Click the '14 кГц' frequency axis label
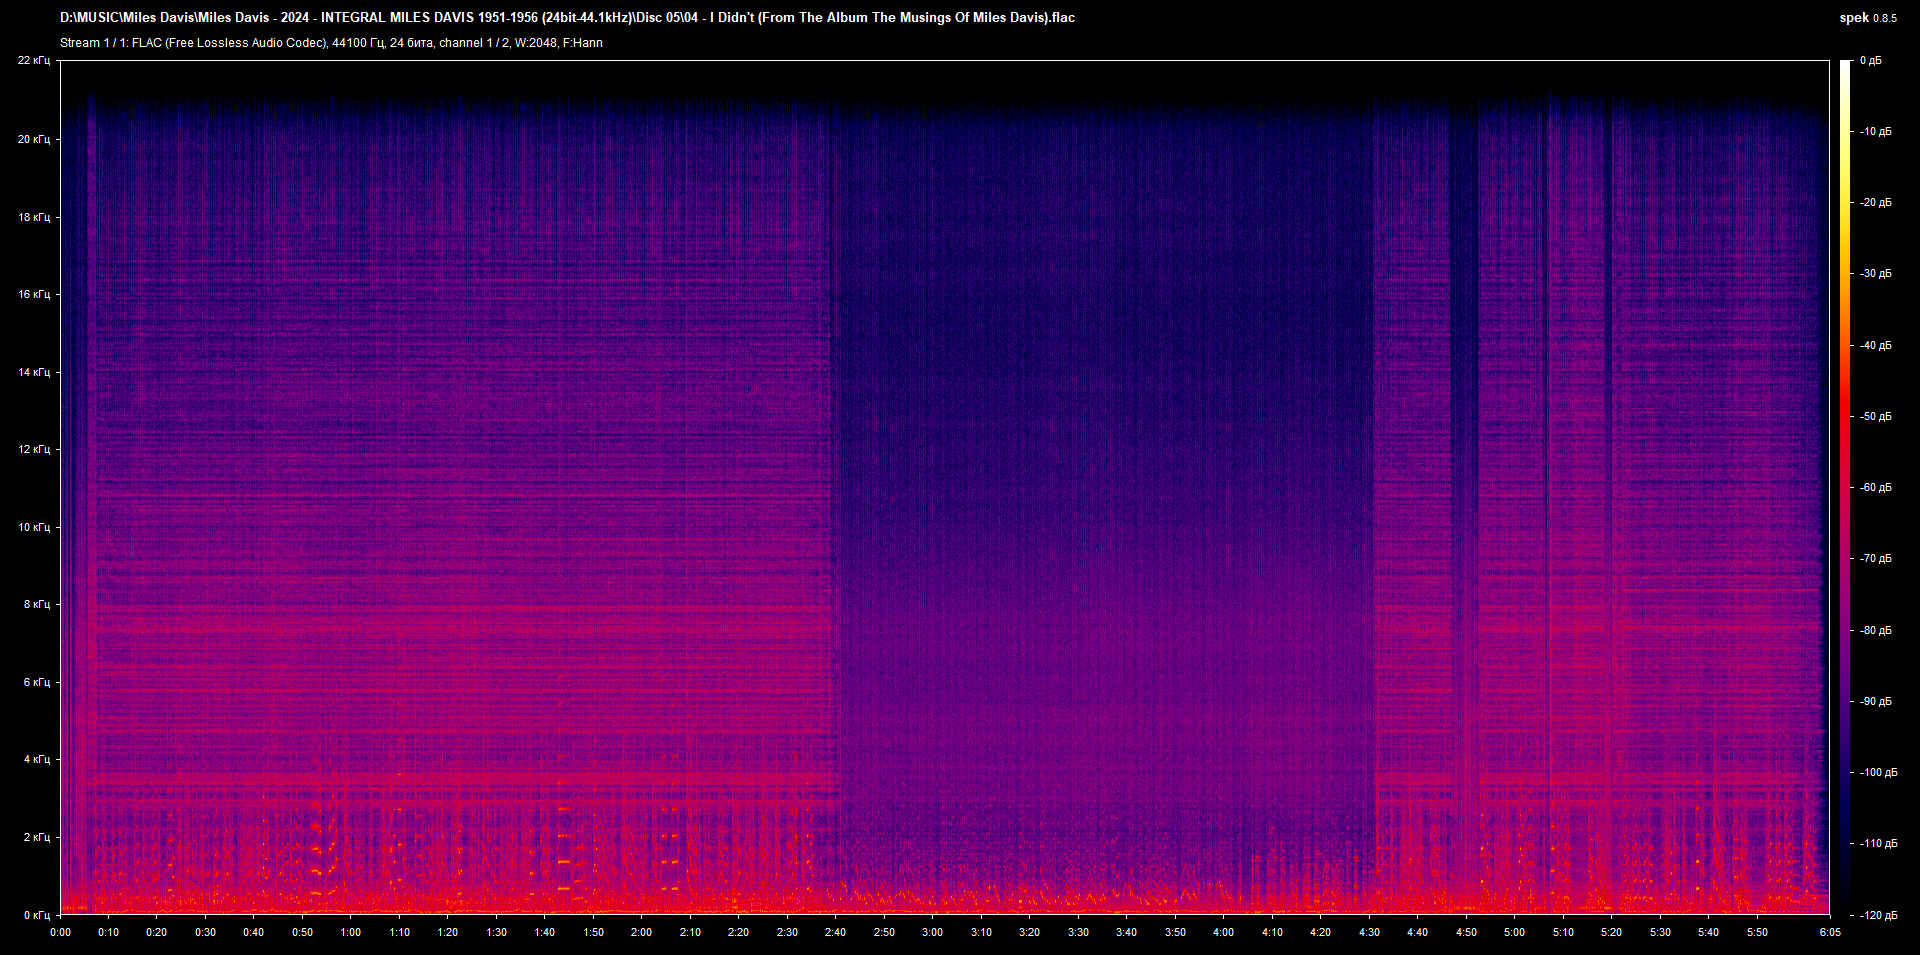This screenshot has width=1920, height=955. tap(34, 372)
